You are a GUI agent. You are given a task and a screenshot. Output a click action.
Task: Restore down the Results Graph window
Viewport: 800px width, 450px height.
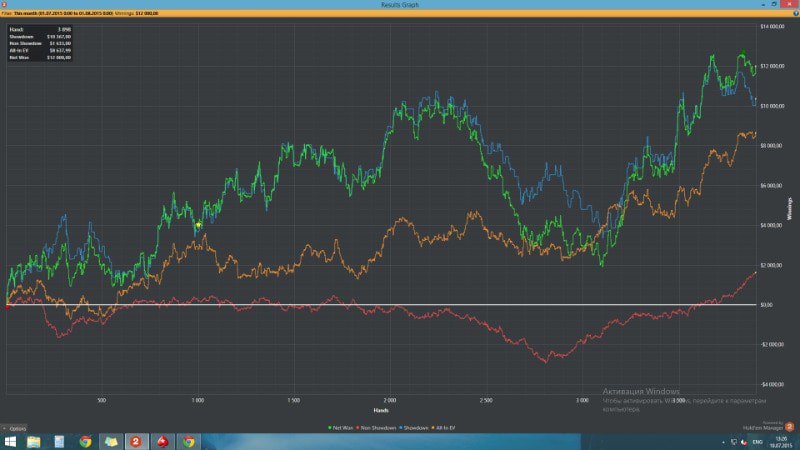coord(774,4)
